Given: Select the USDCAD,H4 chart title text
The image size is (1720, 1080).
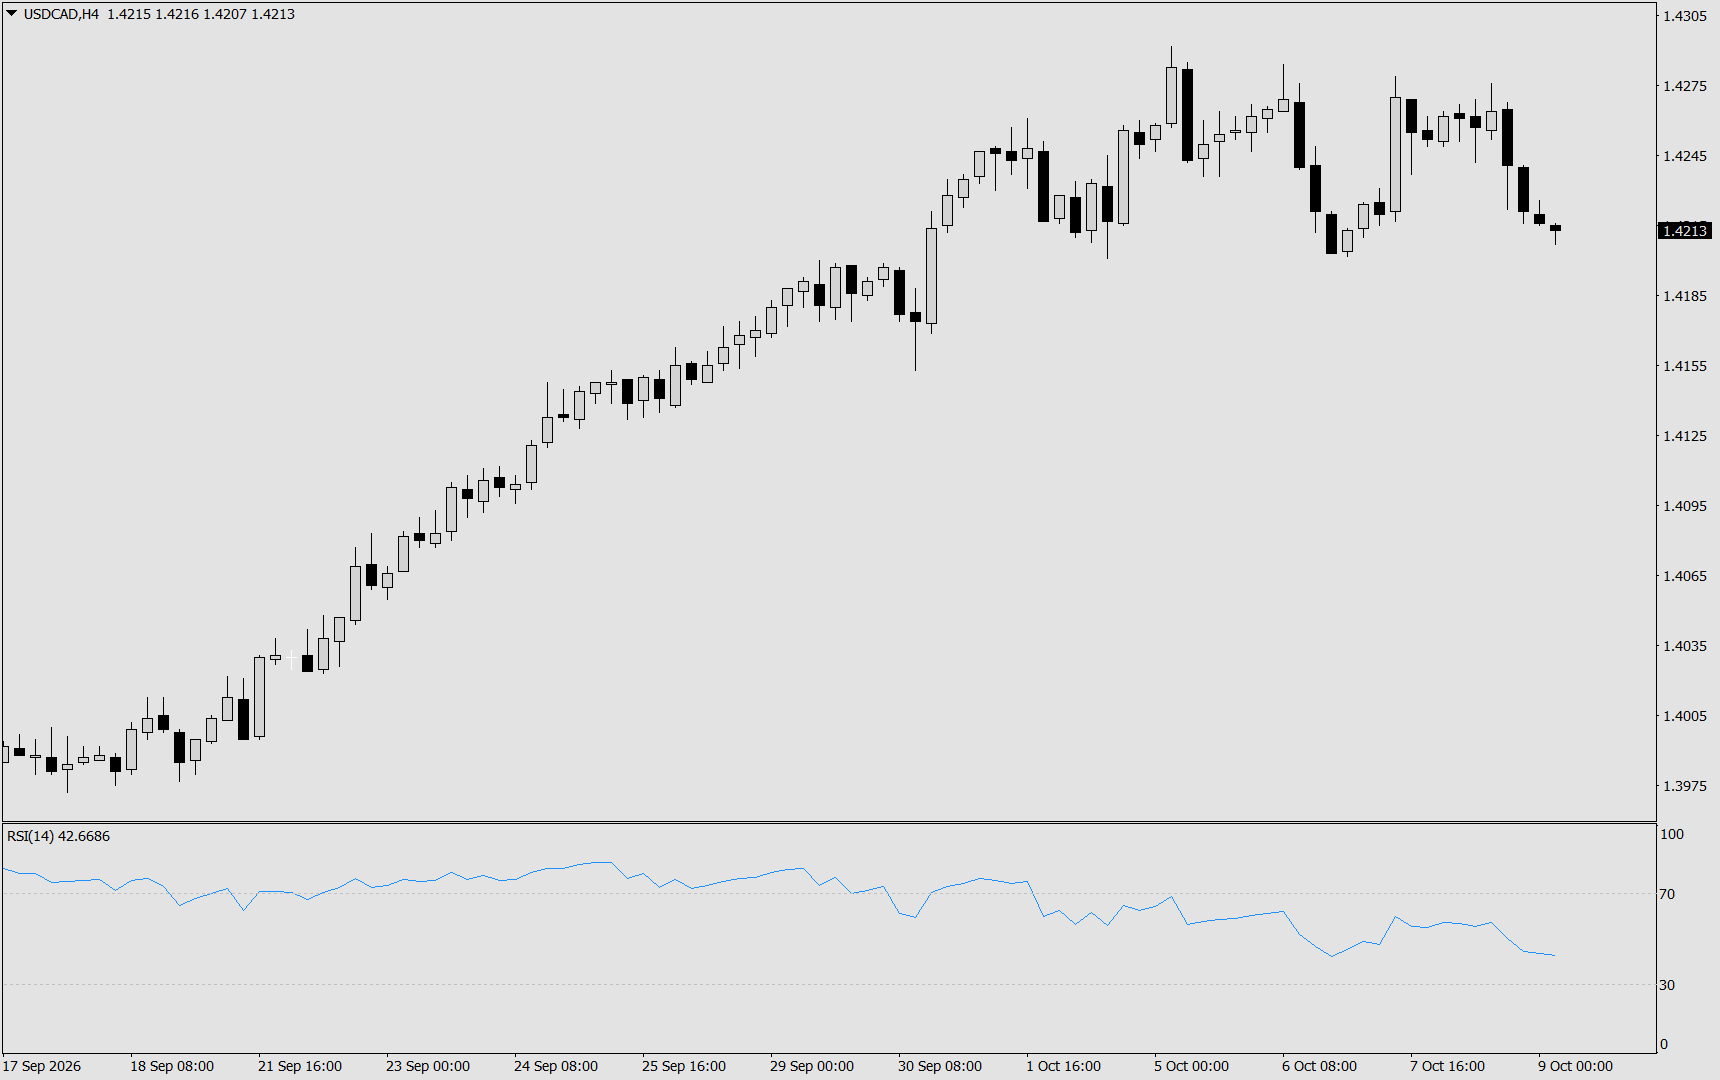Looking at the screenshot, I should [x=61, y=14].
